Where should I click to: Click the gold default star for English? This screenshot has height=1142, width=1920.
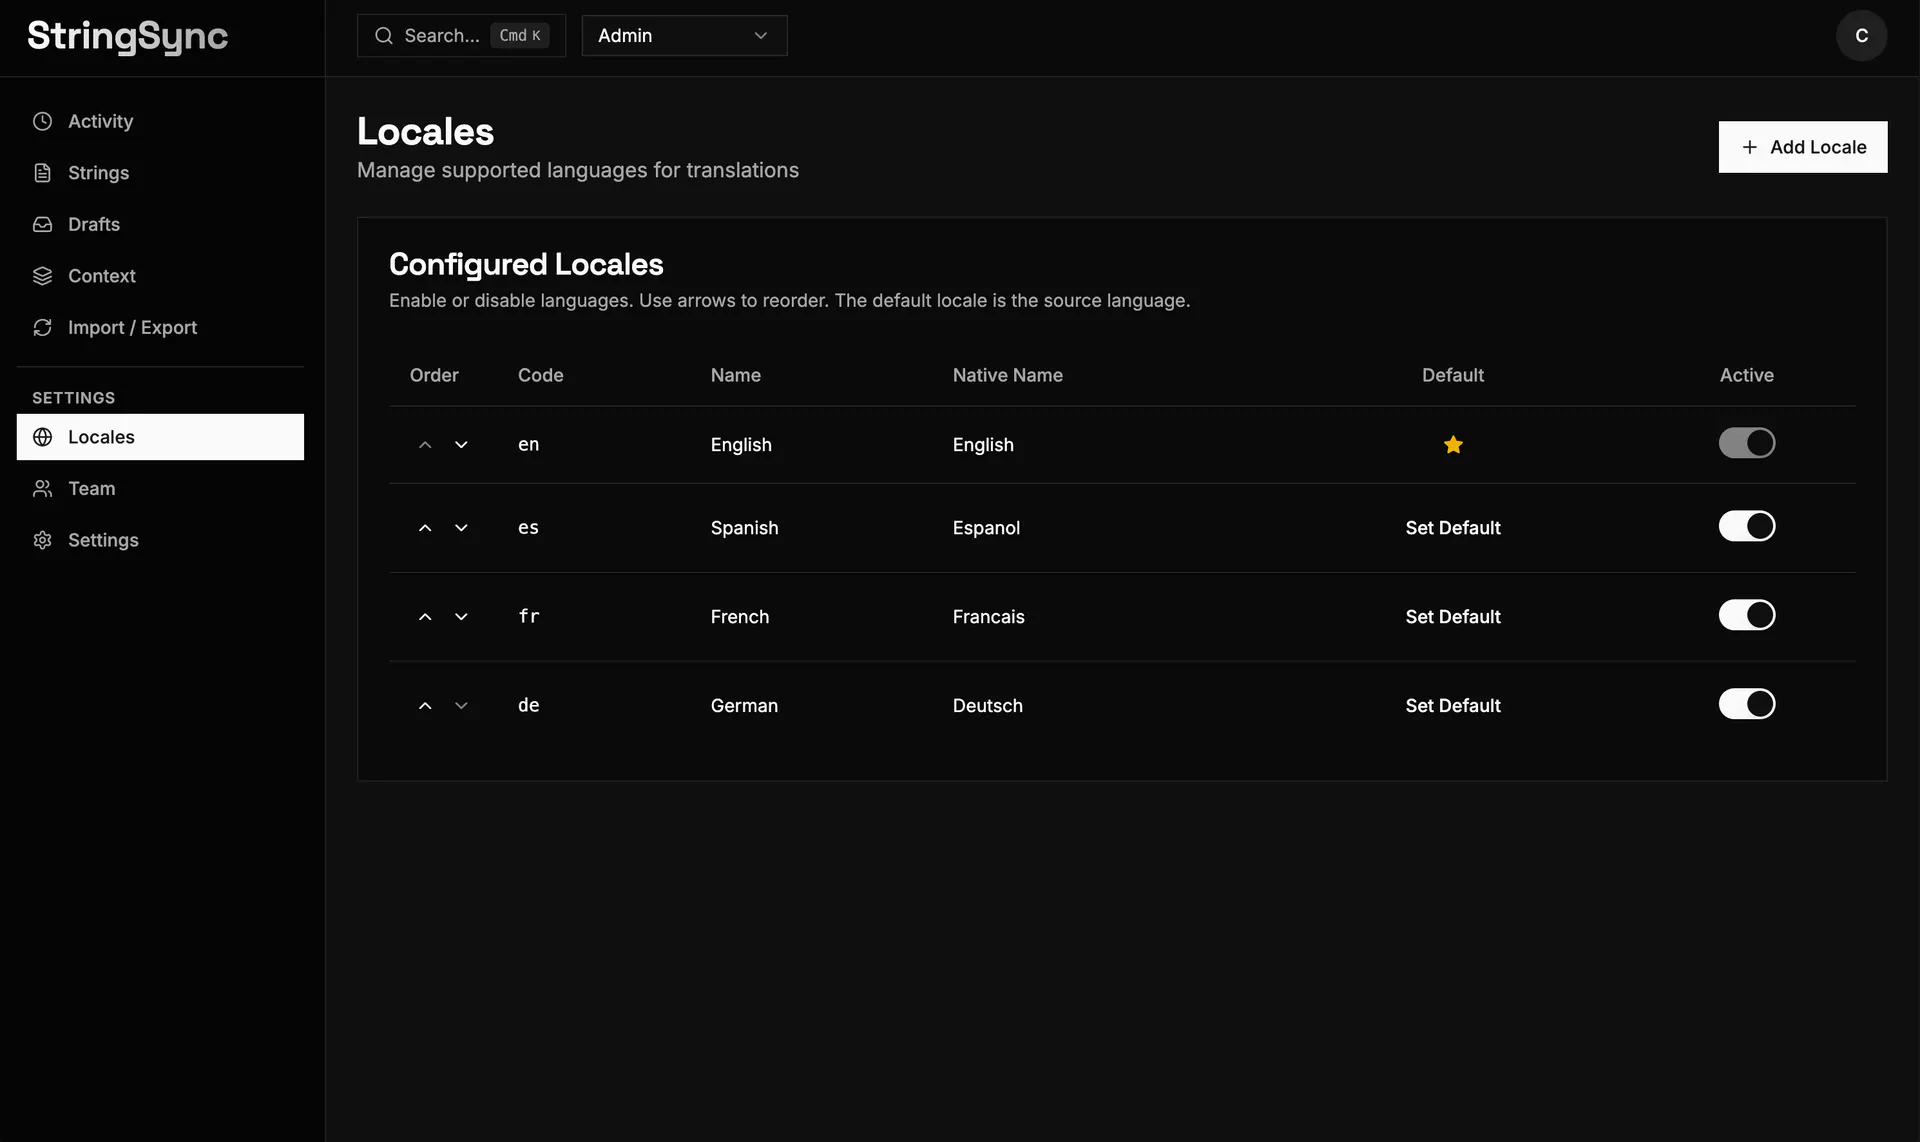point(1453,445)
